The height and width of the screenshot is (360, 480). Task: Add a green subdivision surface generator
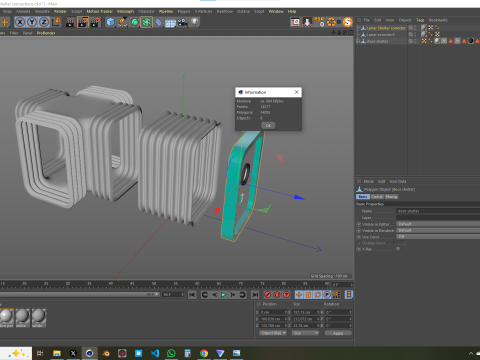click(134, 22)
